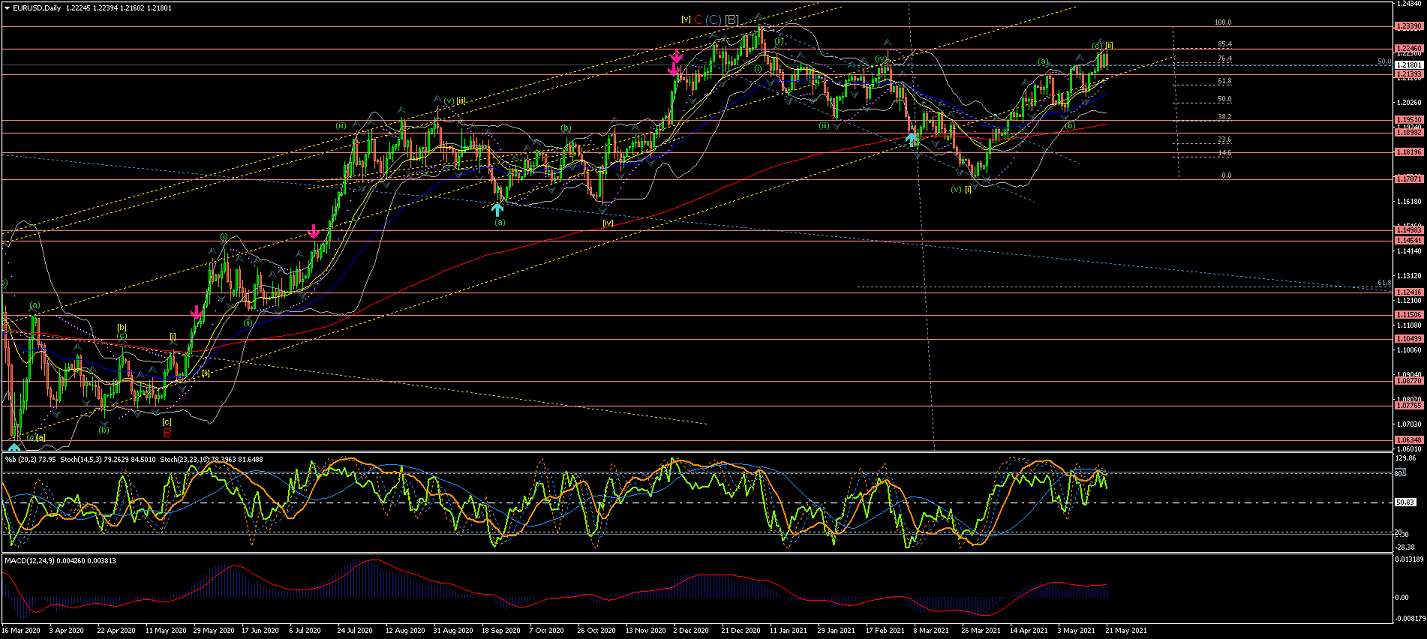
Task: Select the Fibonacci 61.8 retracement label
Action: 1224,81
